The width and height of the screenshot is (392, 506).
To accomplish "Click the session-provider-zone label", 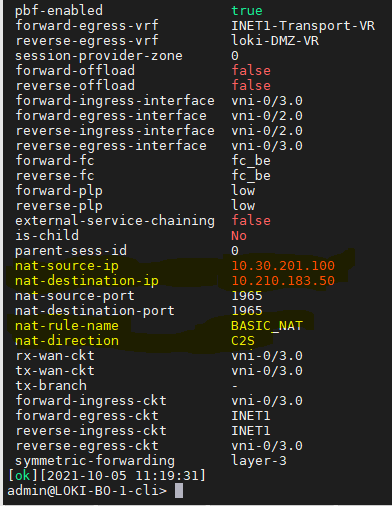I will [x=99, y=56].
